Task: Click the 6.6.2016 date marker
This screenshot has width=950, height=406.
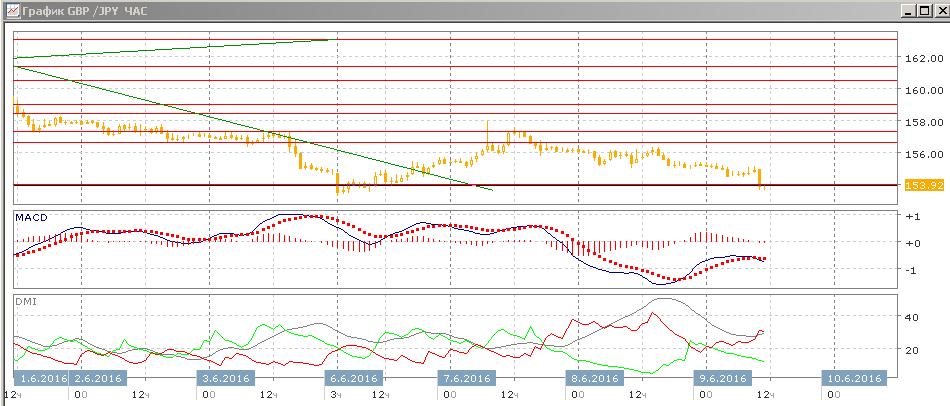Action: click(355, 378)
